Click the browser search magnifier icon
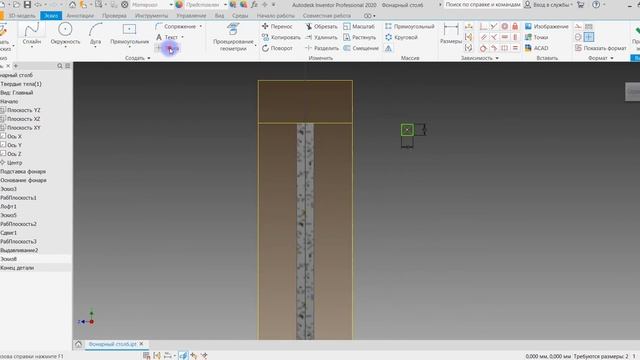Viewport: 640px width, 360px height. pyautogui.click(x=60, y=66)
